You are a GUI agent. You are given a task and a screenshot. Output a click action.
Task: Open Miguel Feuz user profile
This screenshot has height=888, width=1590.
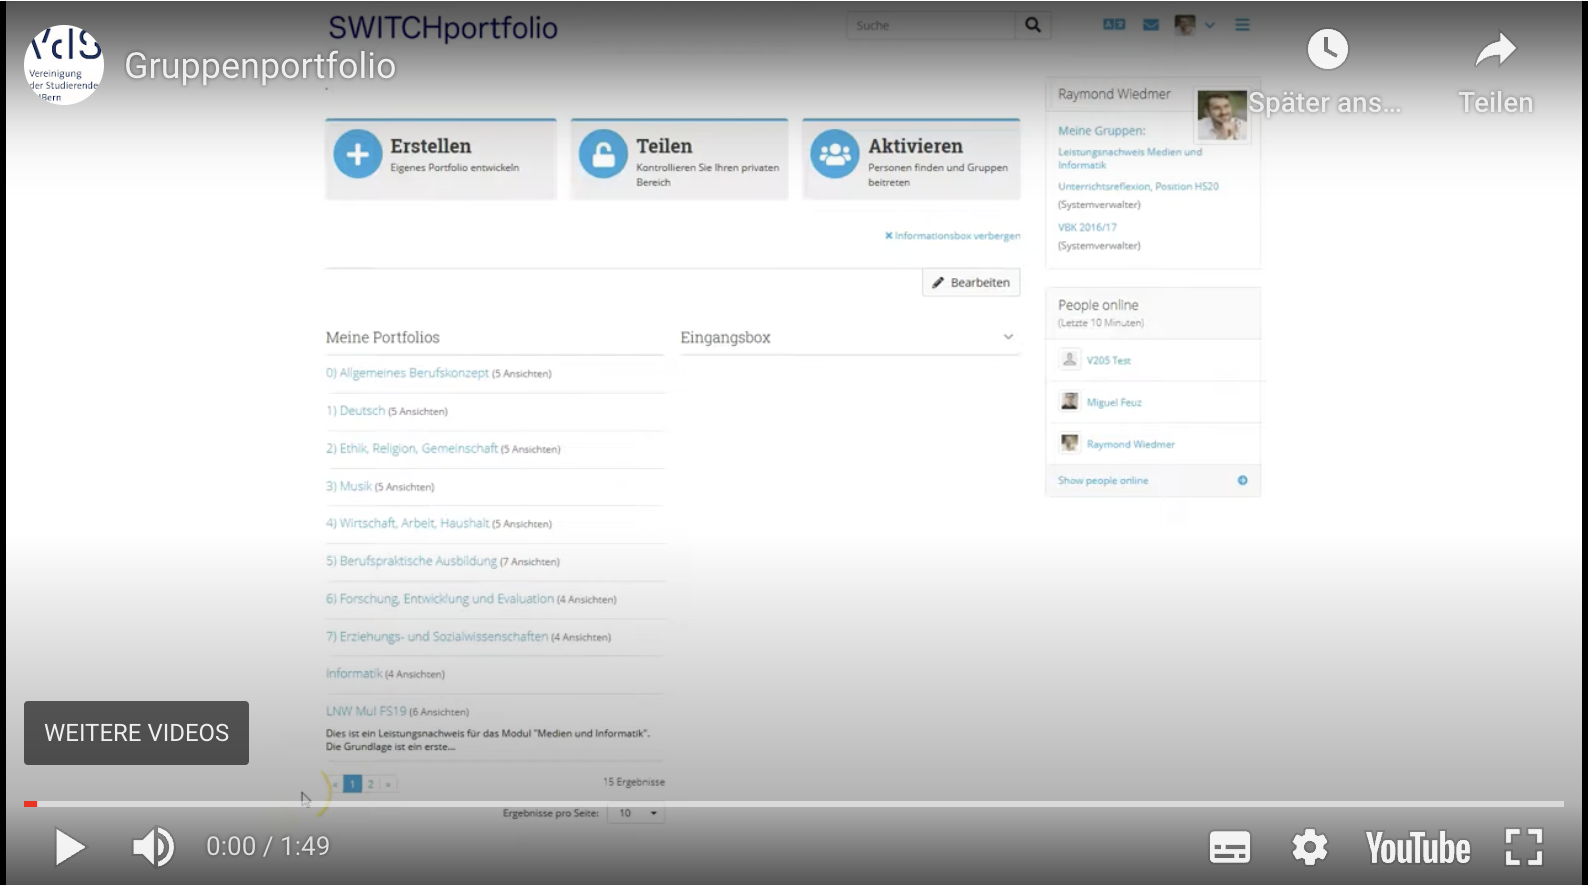point(1114,402)
